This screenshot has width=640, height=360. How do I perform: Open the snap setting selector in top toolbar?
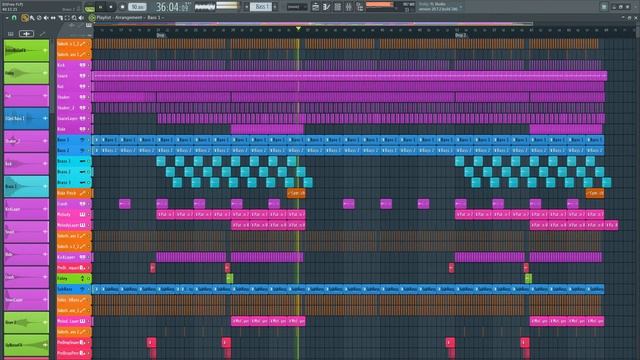[297, 7]
